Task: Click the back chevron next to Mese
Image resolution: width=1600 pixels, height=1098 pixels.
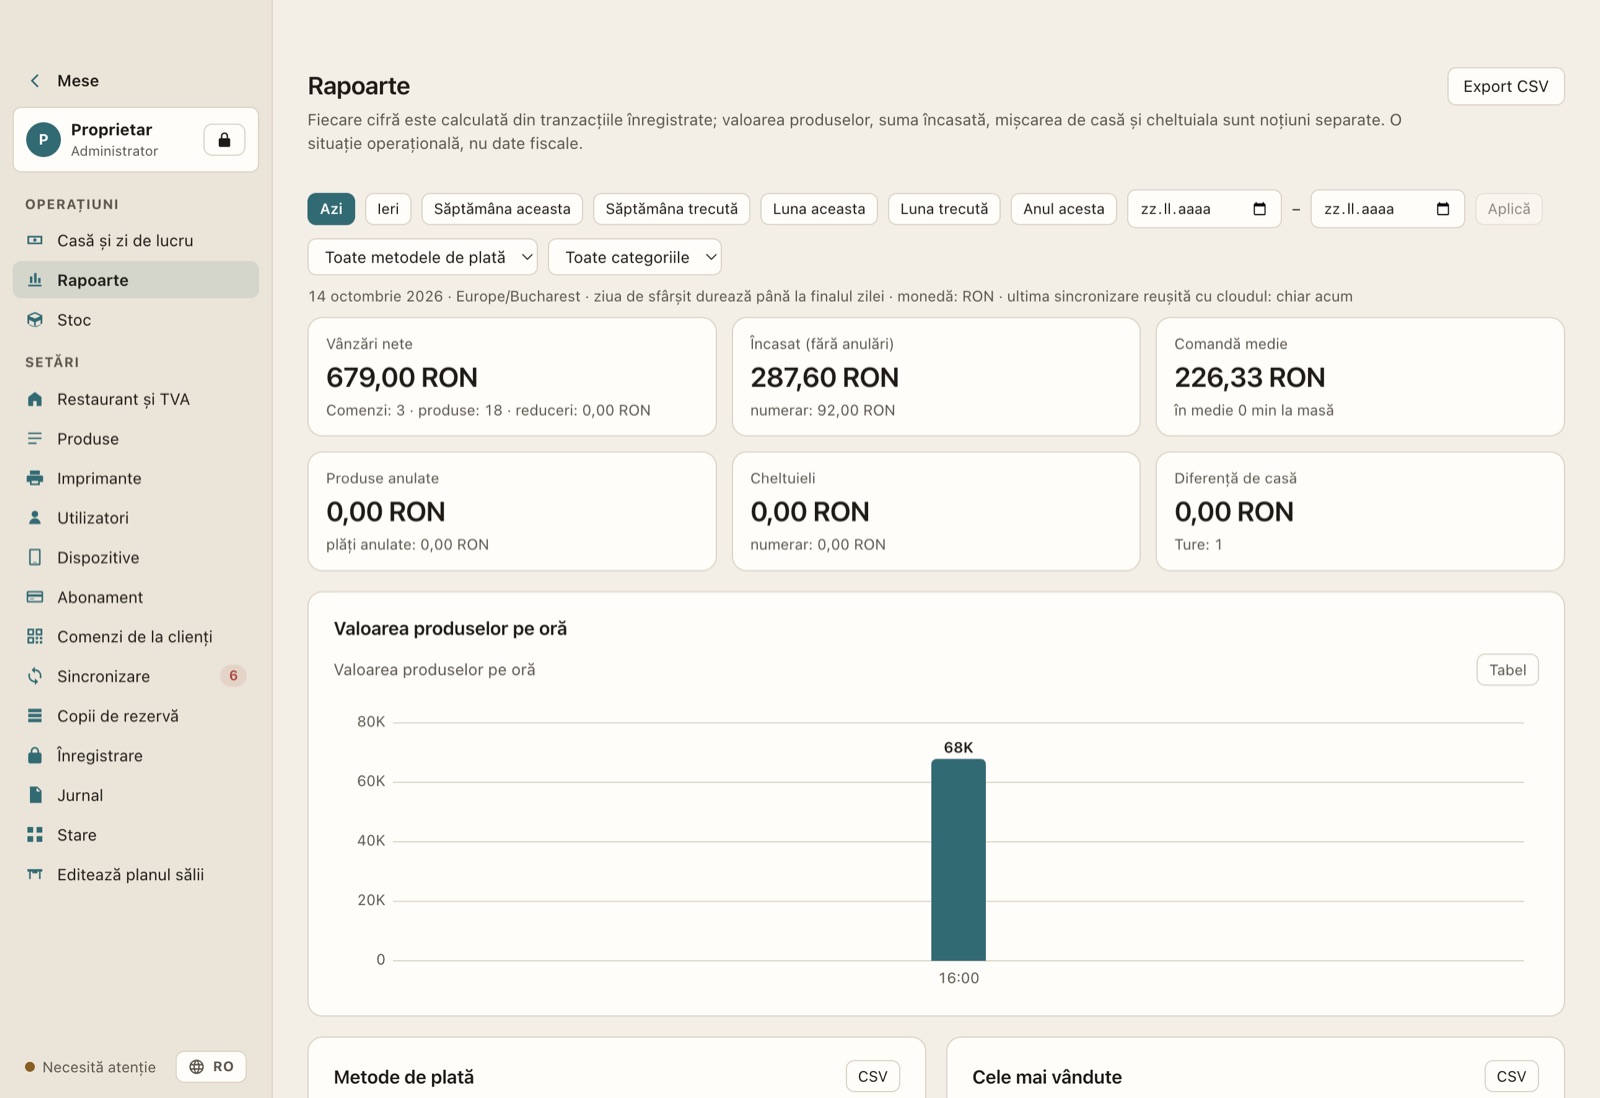Action: pos(35,81)
